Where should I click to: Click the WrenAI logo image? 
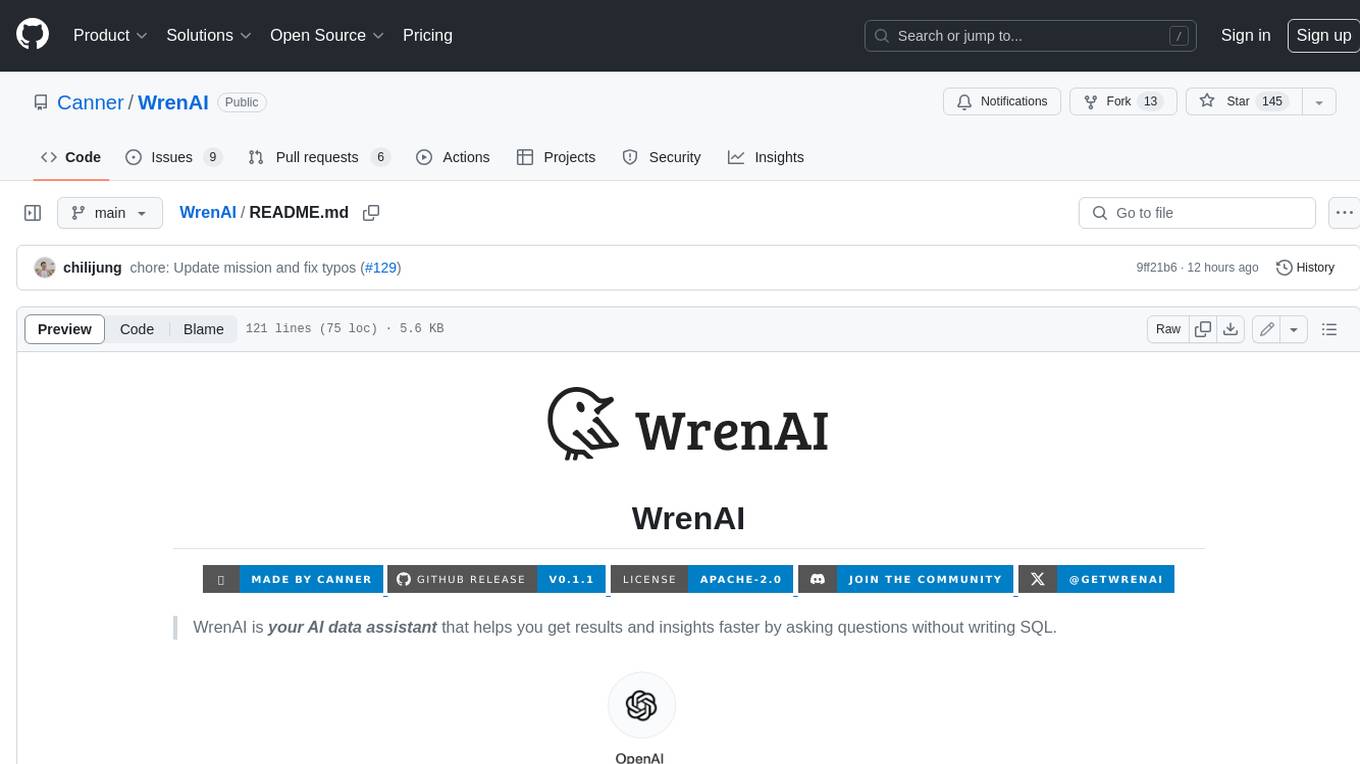pos(688,424)
